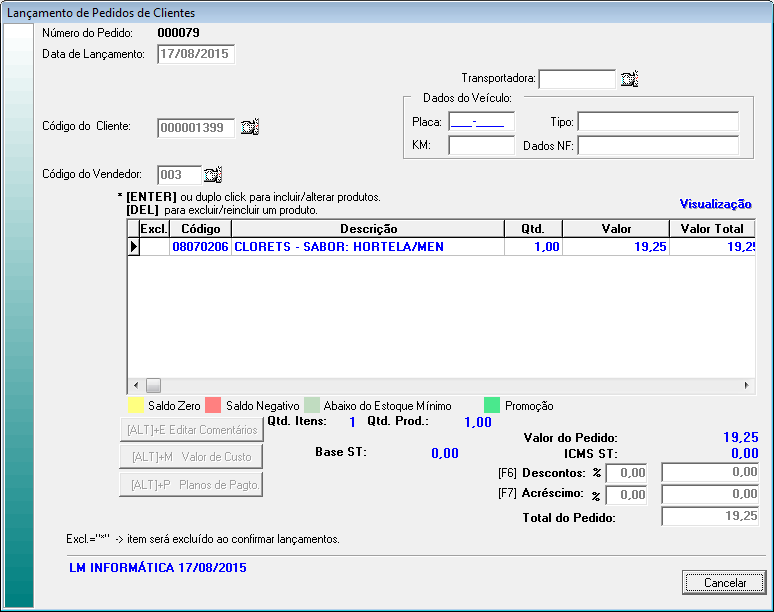
Task: Click the green Promoção color swatch
Action: click(x=491, y=406)
